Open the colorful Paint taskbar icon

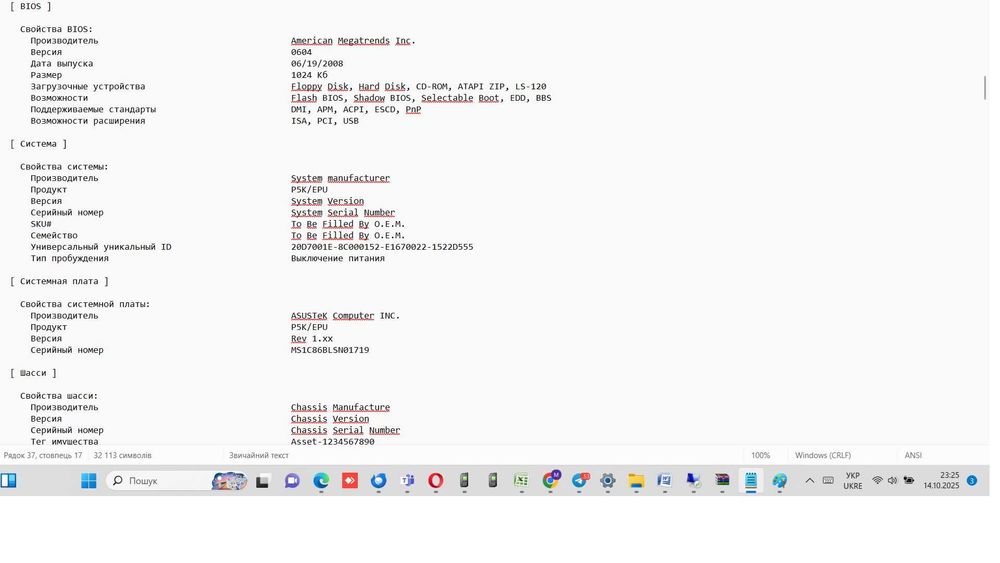coord(779,480)
